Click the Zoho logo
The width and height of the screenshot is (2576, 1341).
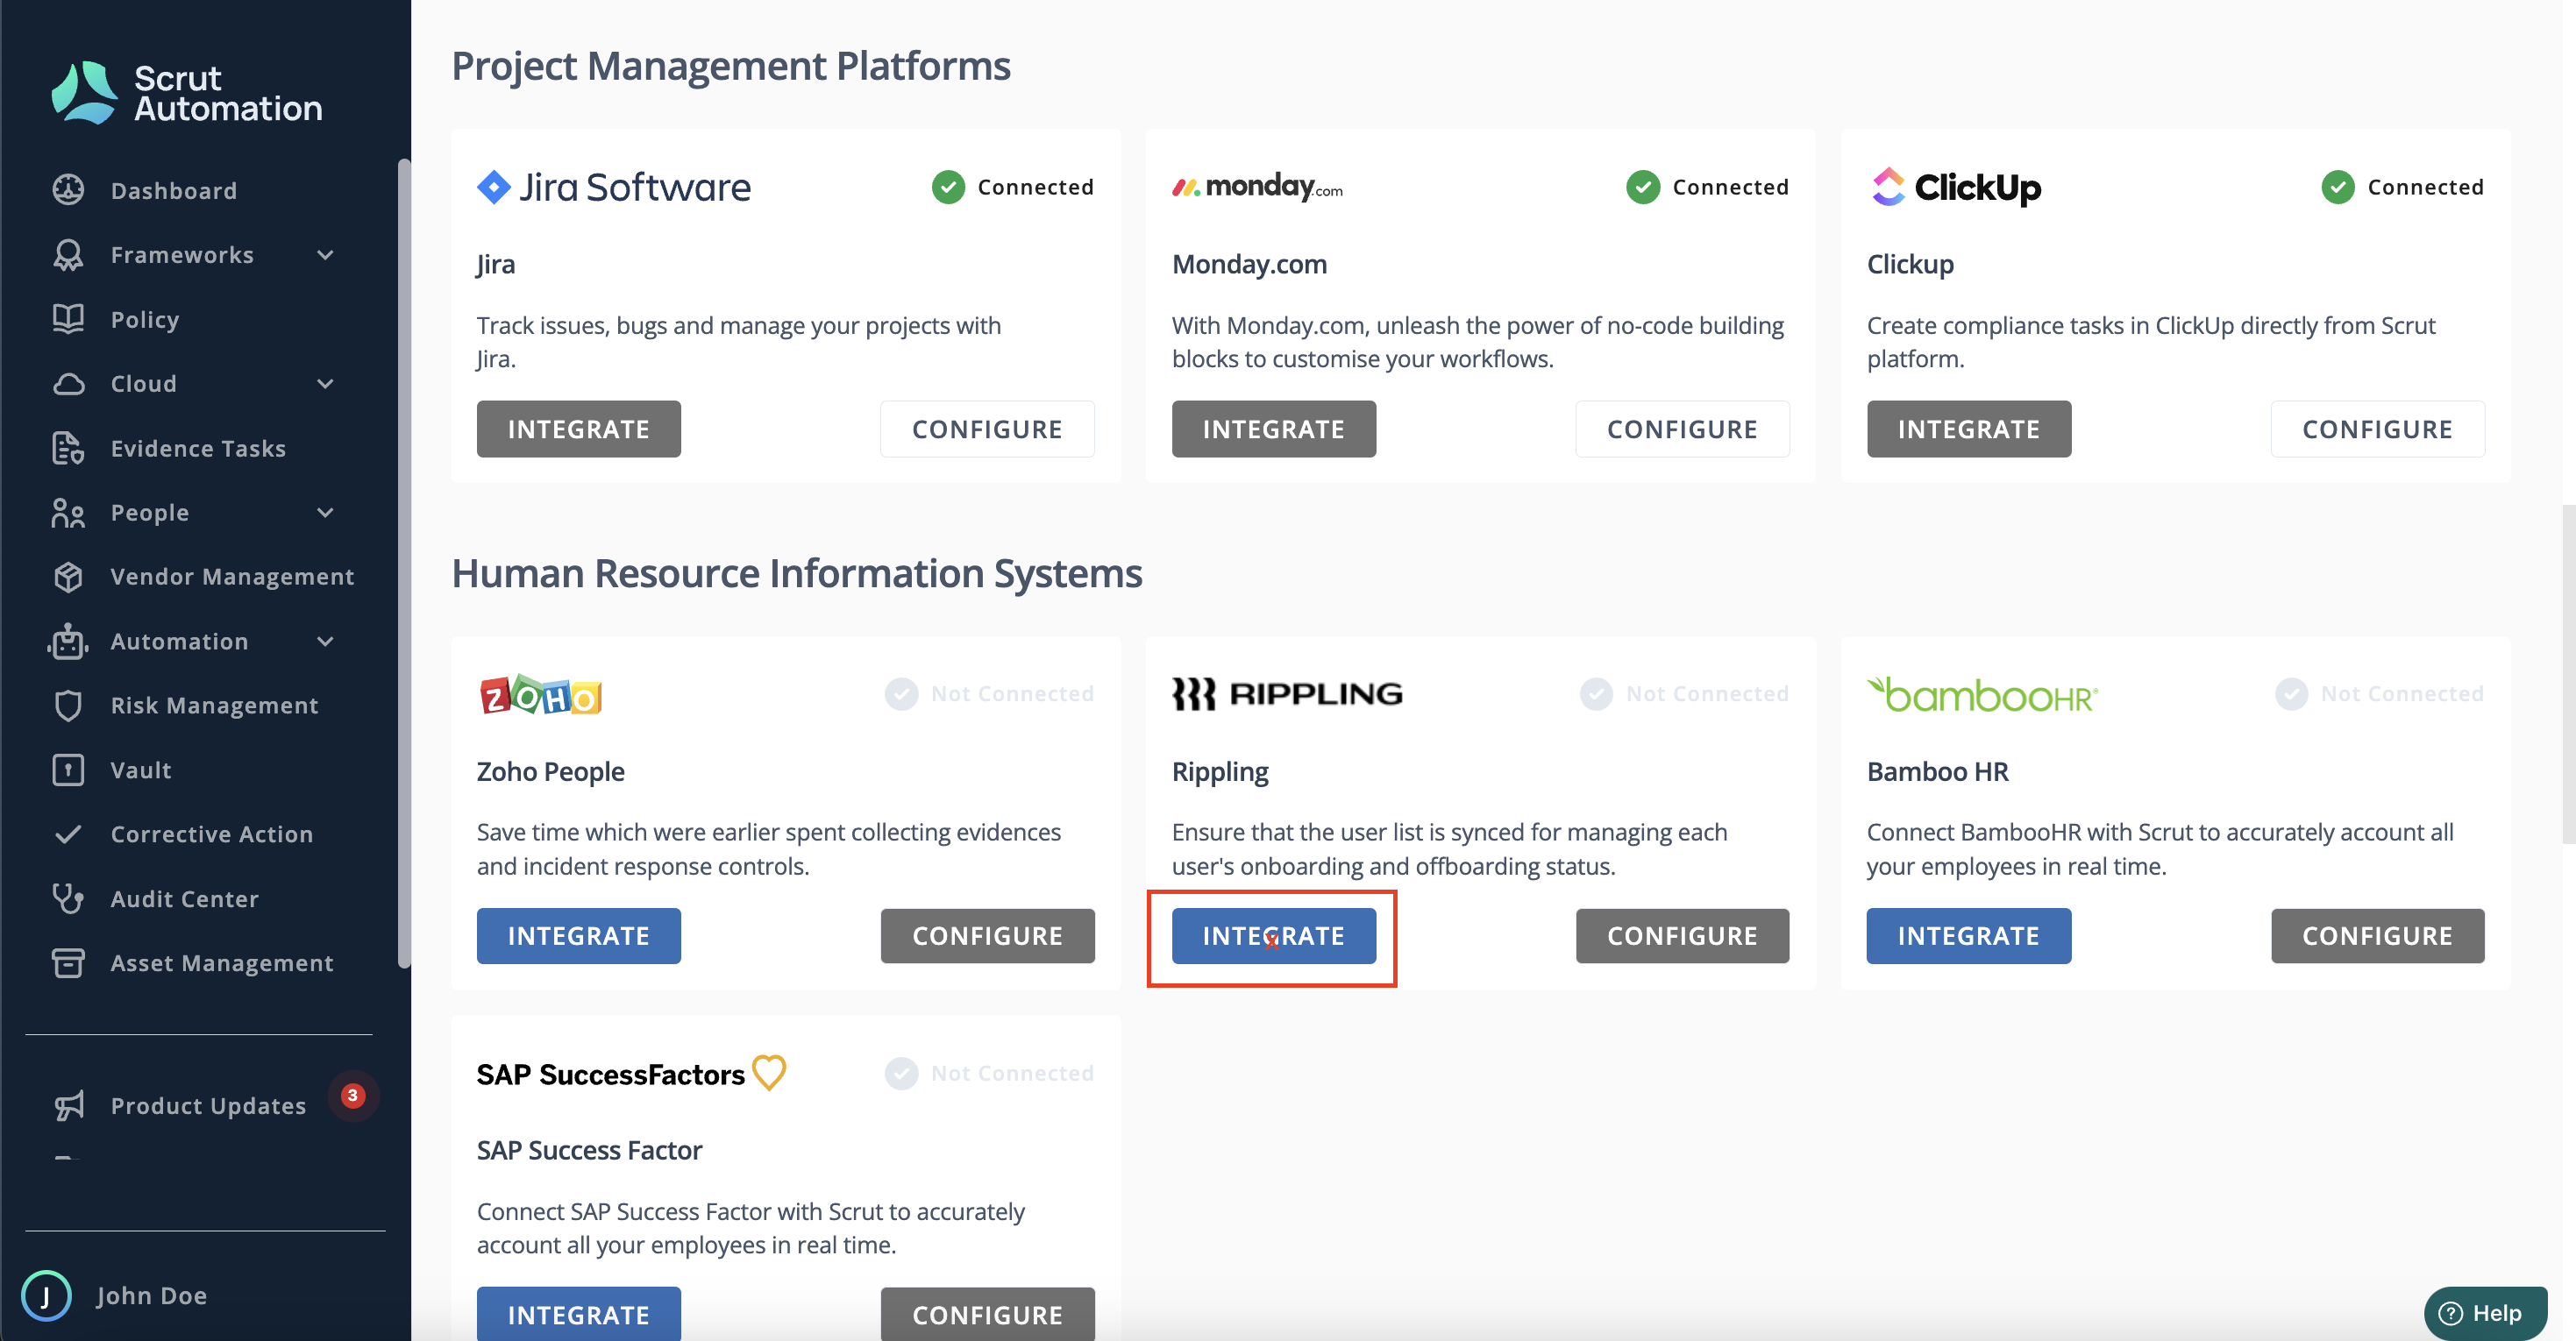[x=541, y=694]
